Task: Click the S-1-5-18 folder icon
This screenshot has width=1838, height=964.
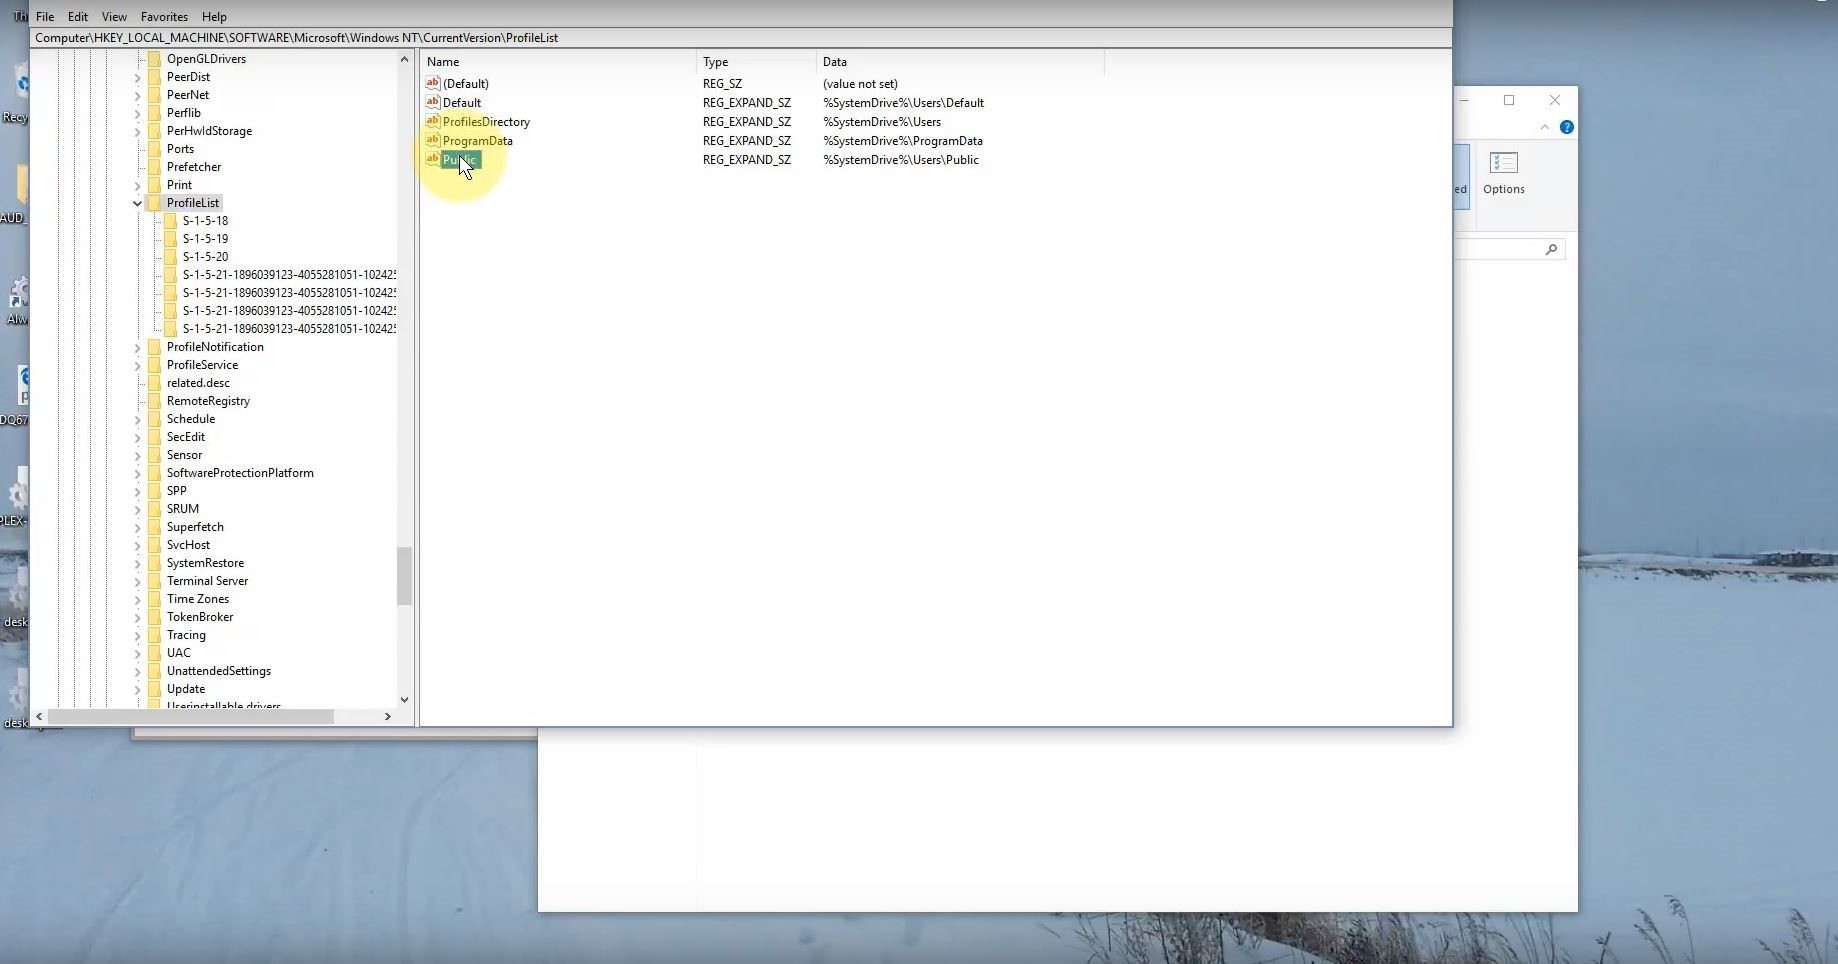Action: (170, 221)
